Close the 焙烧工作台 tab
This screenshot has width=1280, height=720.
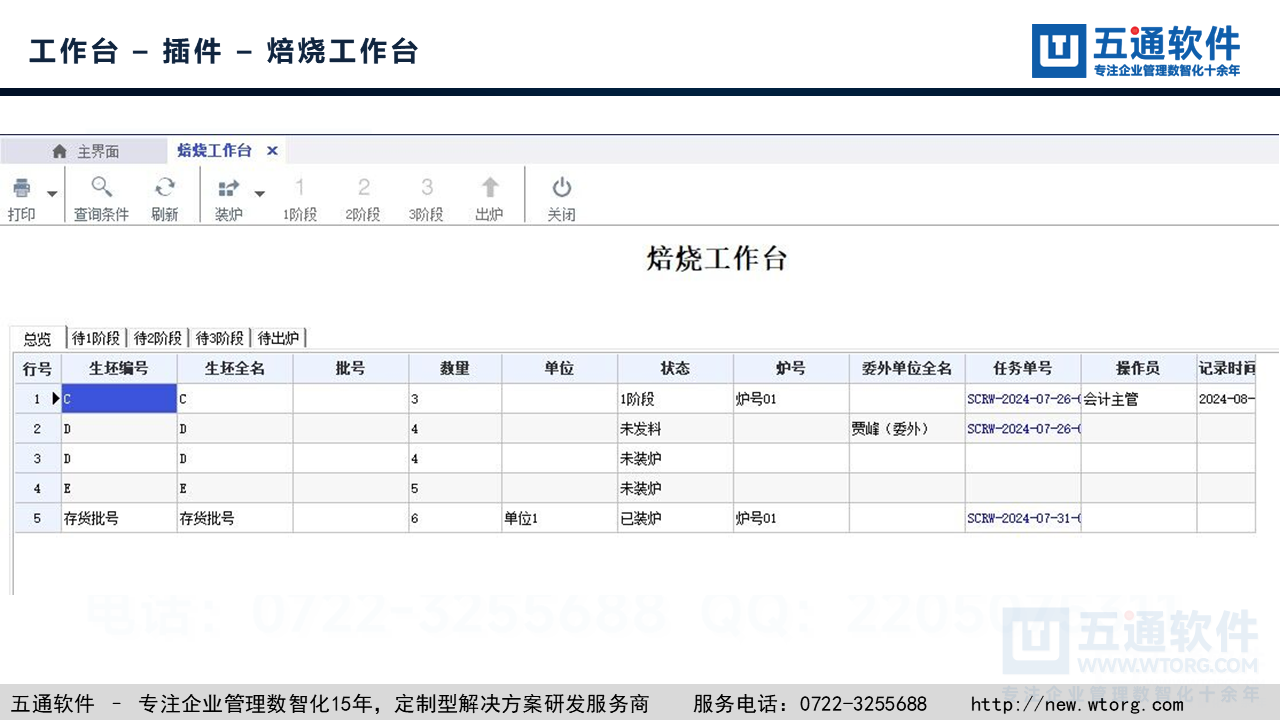[272, 151]
